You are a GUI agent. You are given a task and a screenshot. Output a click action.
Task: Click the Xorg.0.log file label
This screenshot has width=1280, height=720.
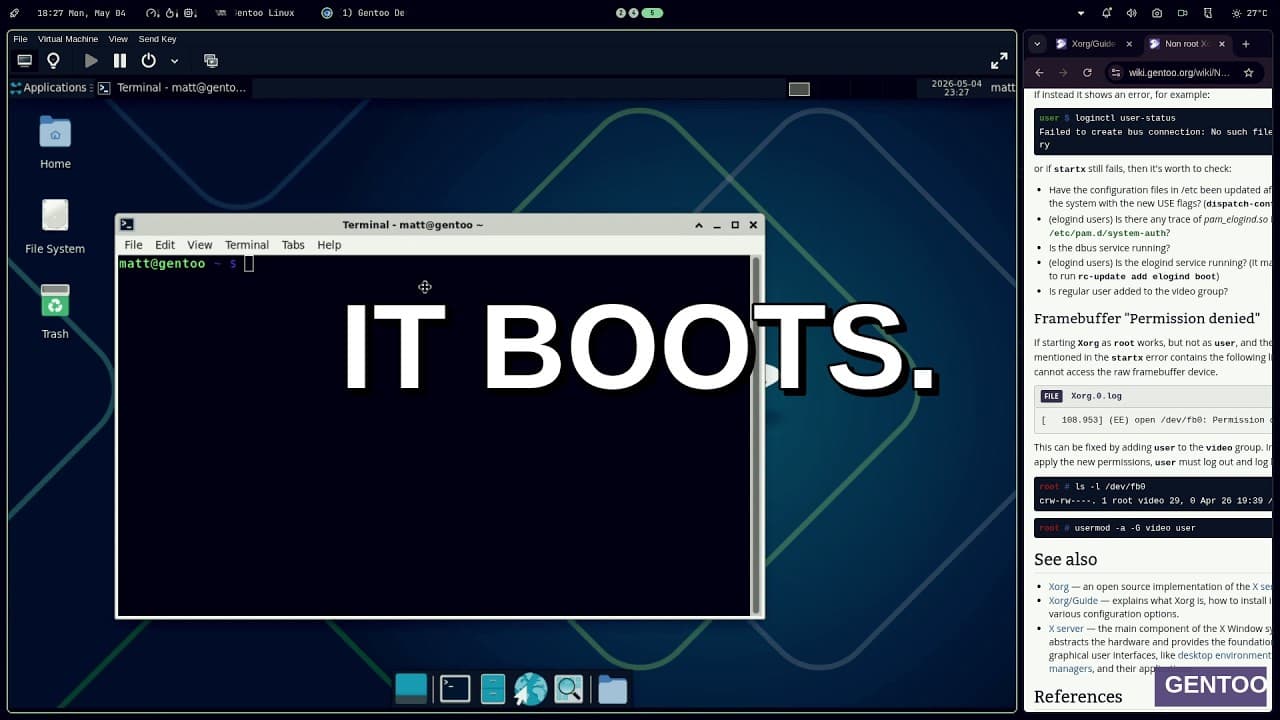point(1097,396)
